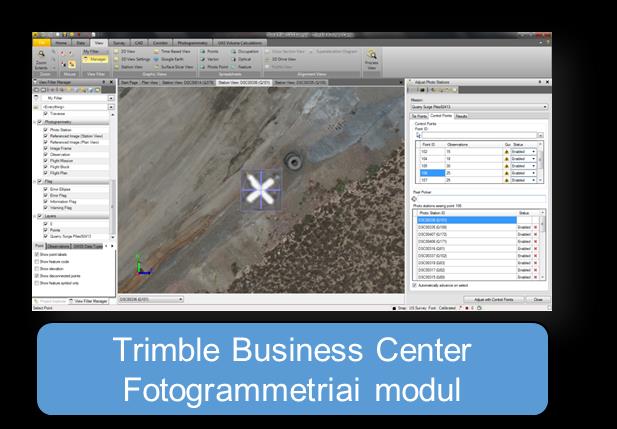The height and width of the screenshot is (429, 617).
Task: Pin the View Filter Manager panel
Action: tap(104, 82)
